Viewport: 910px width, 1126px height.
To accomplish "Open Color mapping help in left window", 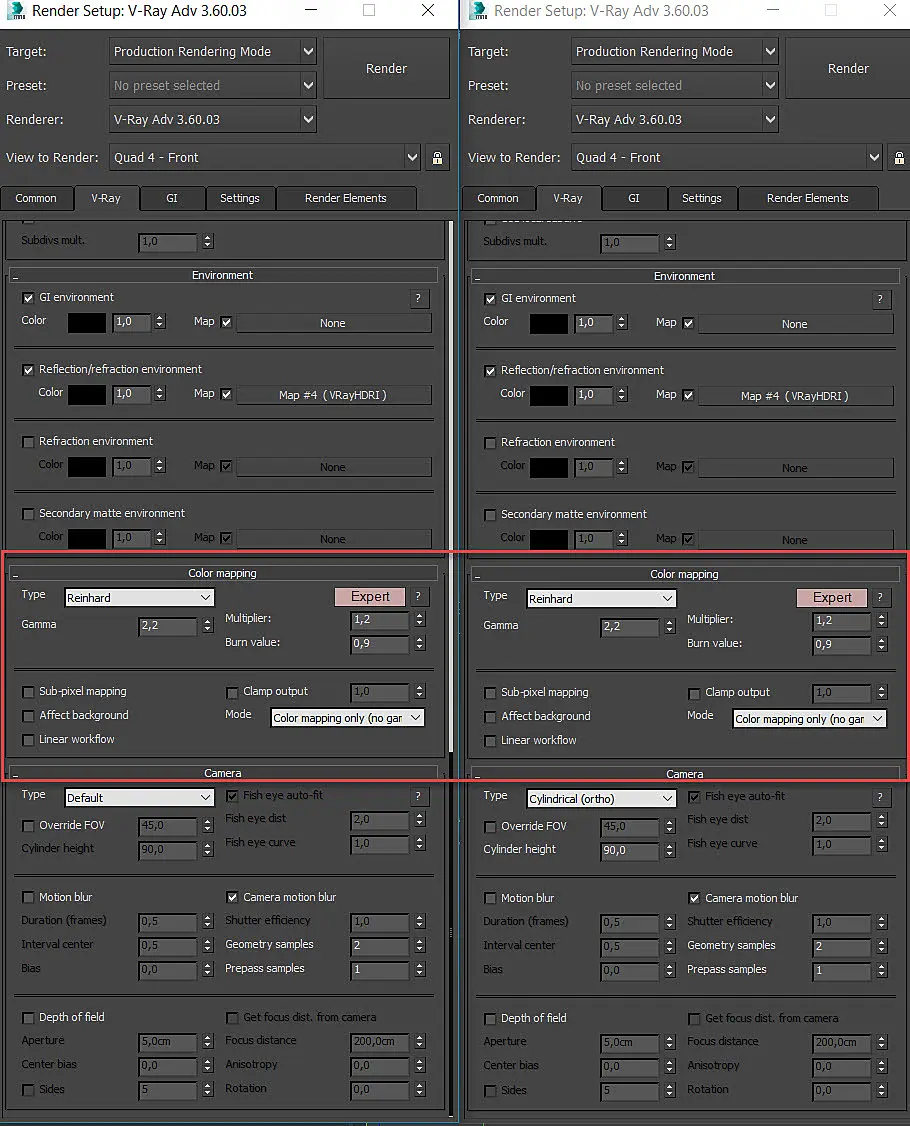I will (418, 597).
